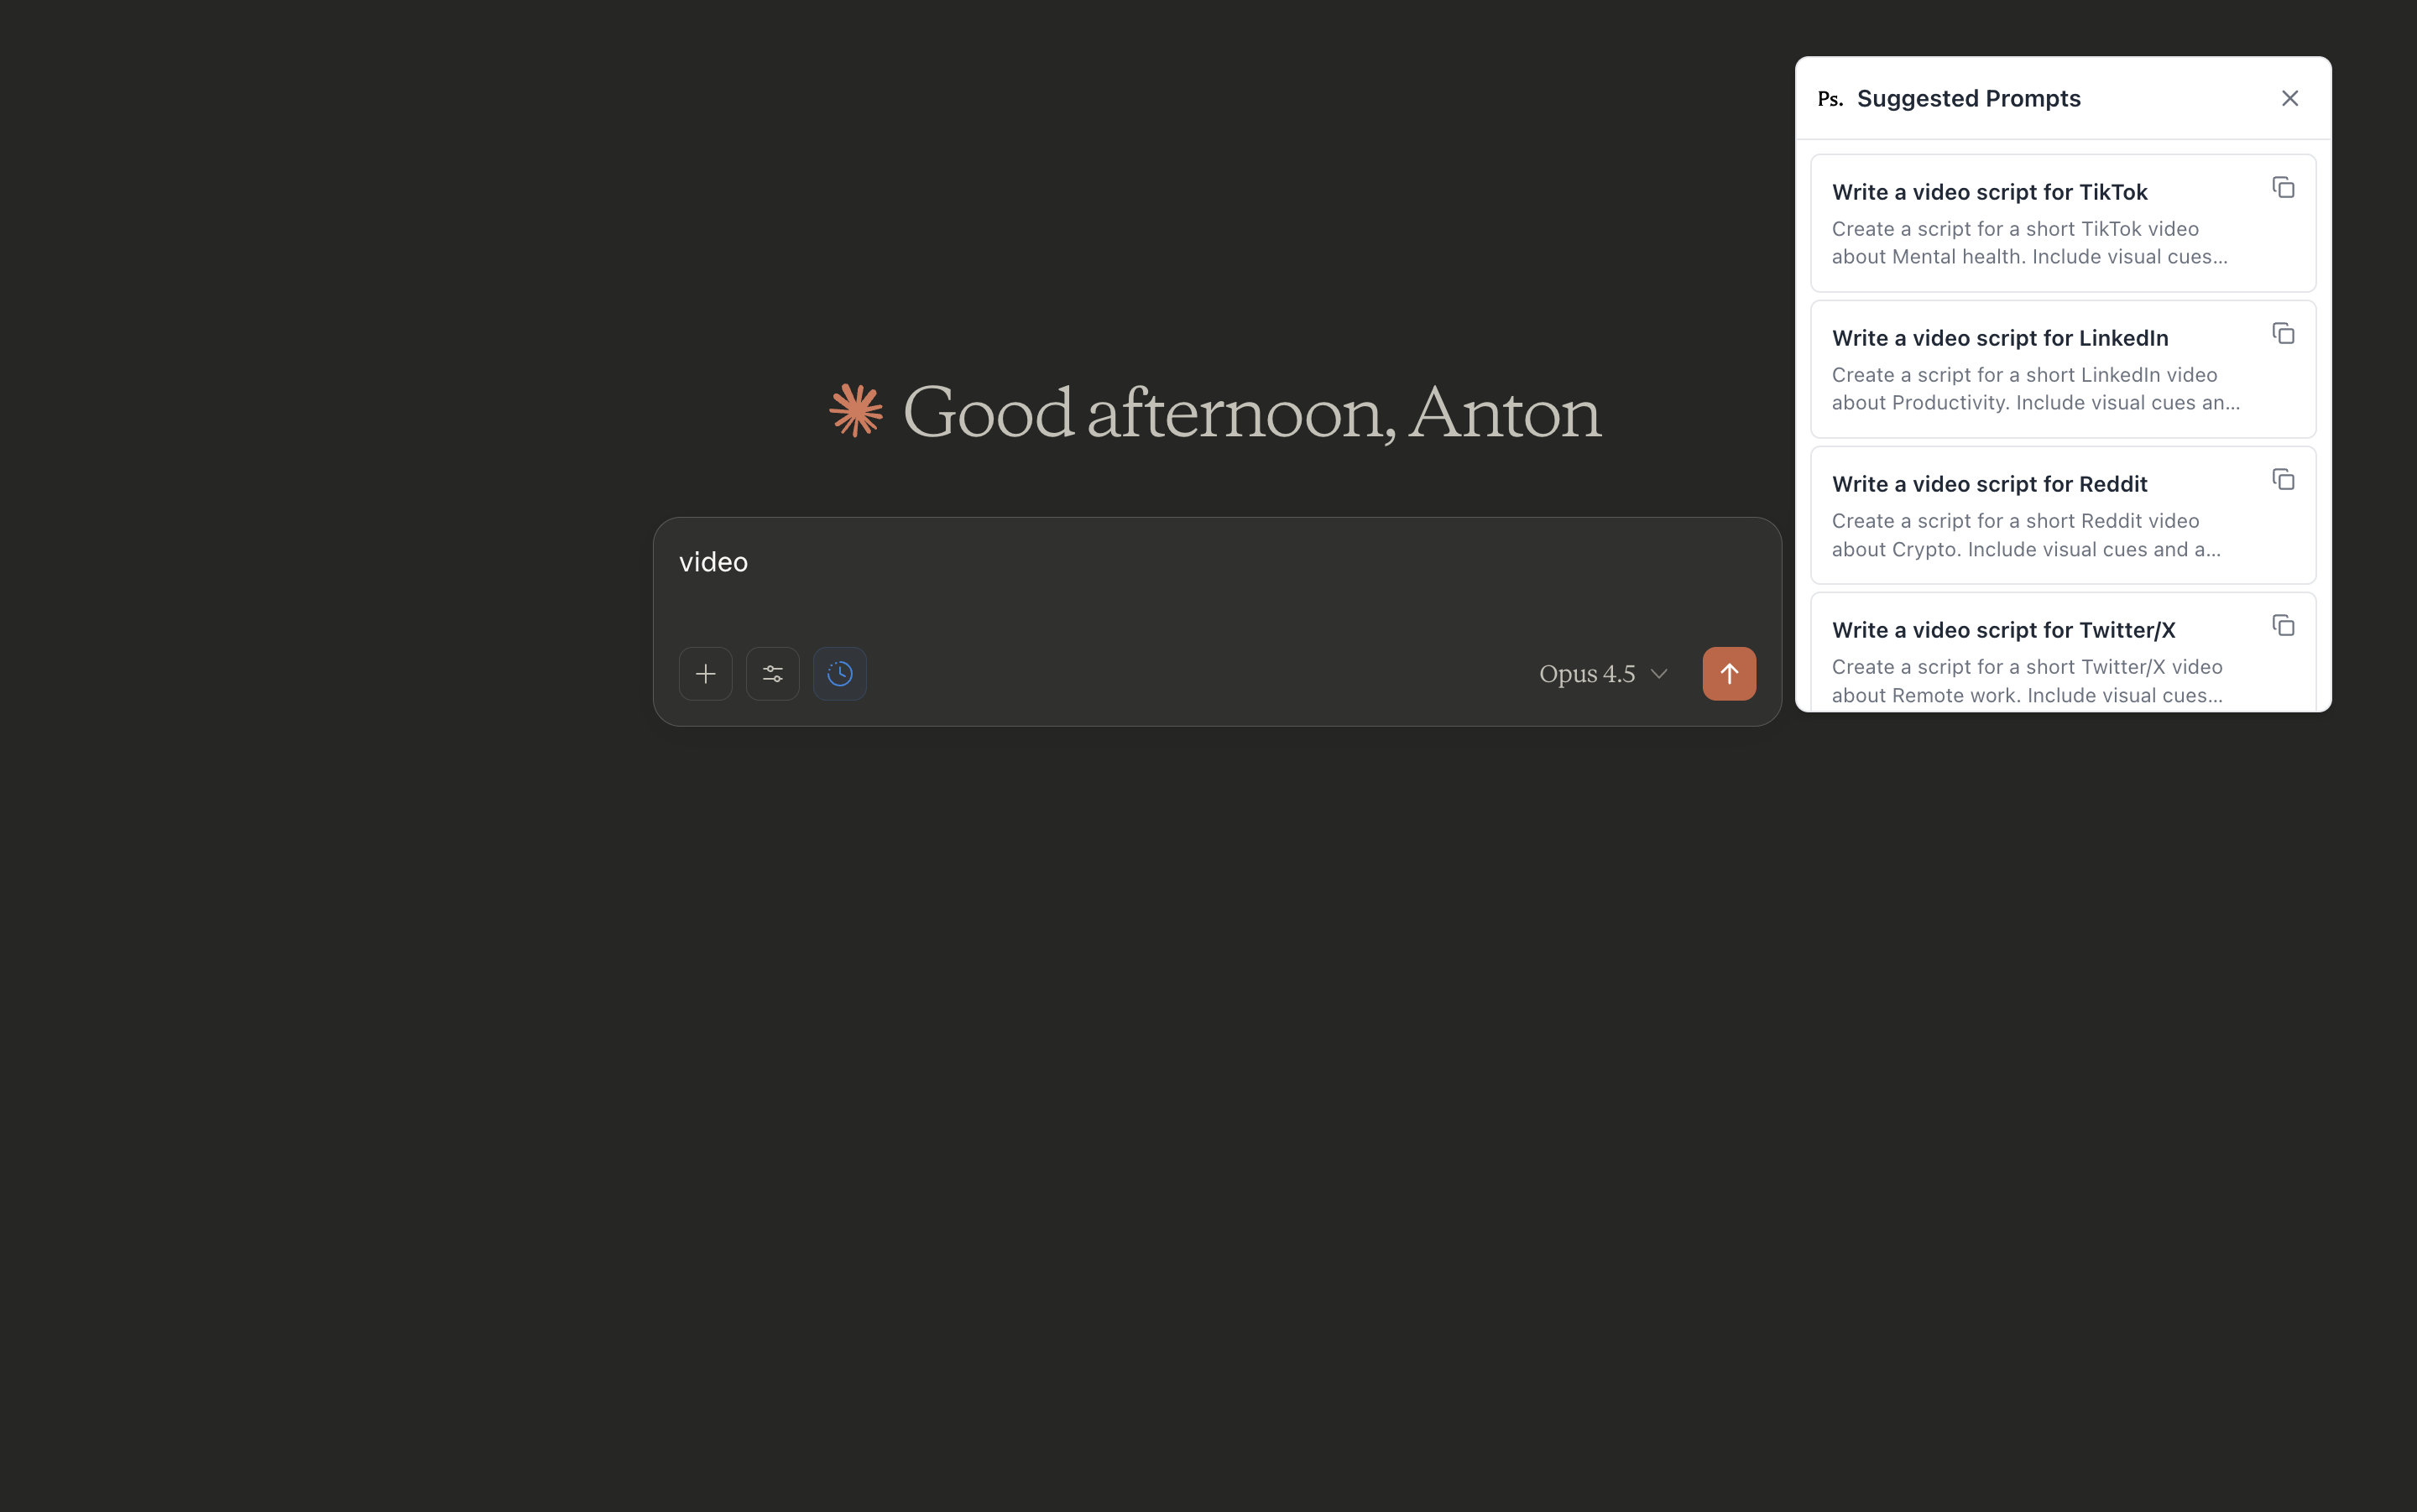2417x1512 pixels.
Task: Click description 'about Crypto. Include visual cues and a...'
Action: coord(2026,550)
